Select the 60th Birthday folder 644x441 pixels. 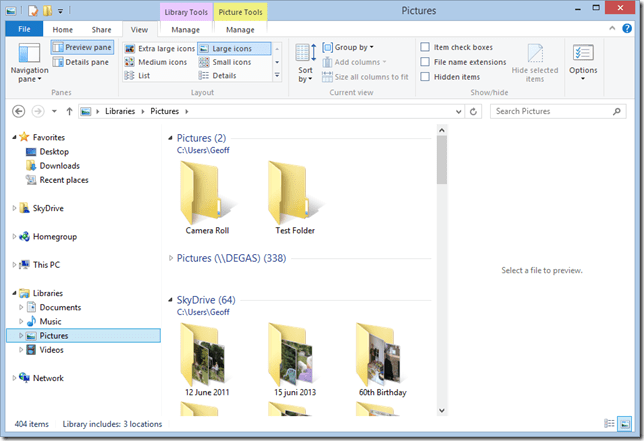[x=383, y=360]
